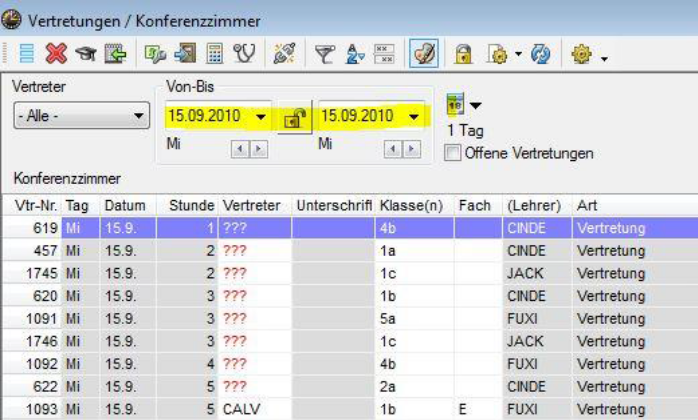Click the stethoscope icon in toolbar
Viewport: 698px width, 420px height.
pos(244,55)
